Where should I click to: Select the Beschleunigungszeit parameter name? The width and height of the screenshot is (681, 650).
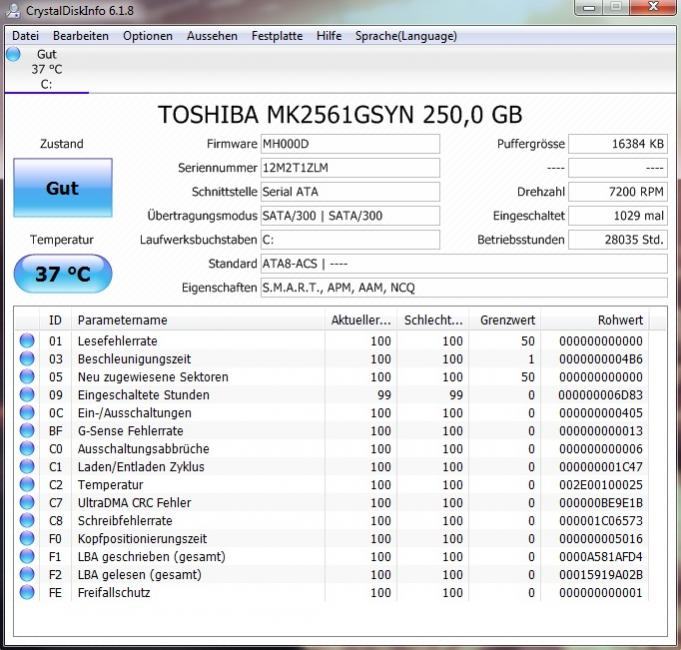[x=134, y=359]
